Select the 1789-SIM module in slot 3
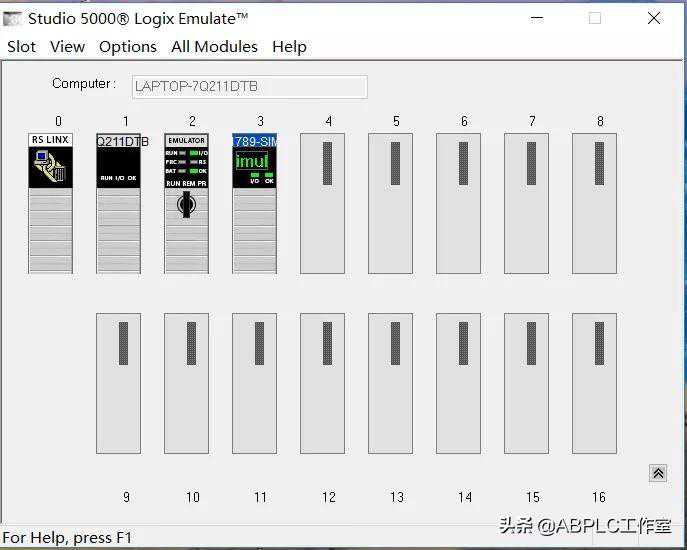The width and height of the screenshot is (687, 550). click(254, 203)
